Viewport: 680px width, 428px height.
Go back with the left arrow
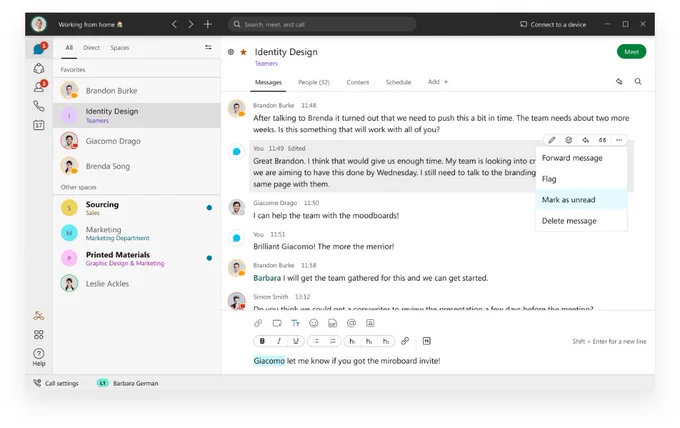(174, 24)
